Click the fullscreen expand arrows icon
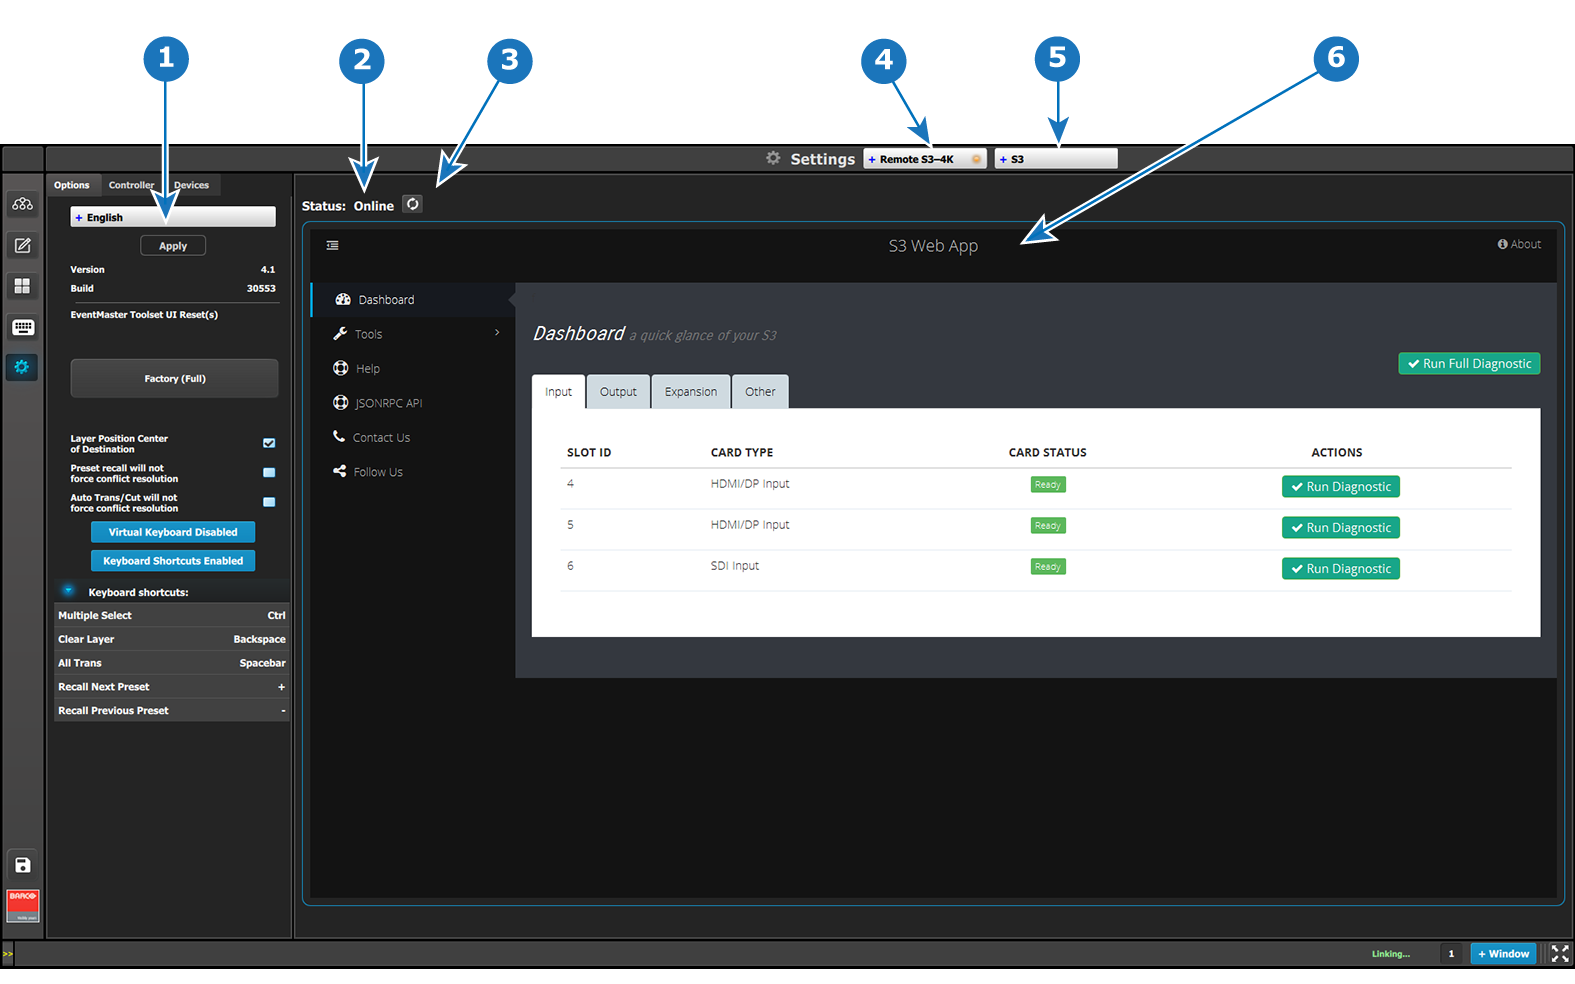The image size is (1575, 984). point(1560,953)
